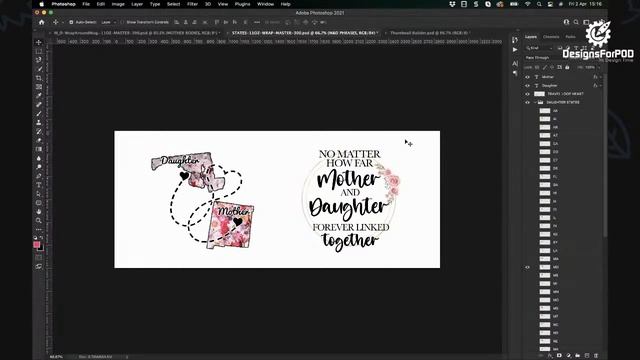Enable the Auto-Select checkbox

(71, 22)
